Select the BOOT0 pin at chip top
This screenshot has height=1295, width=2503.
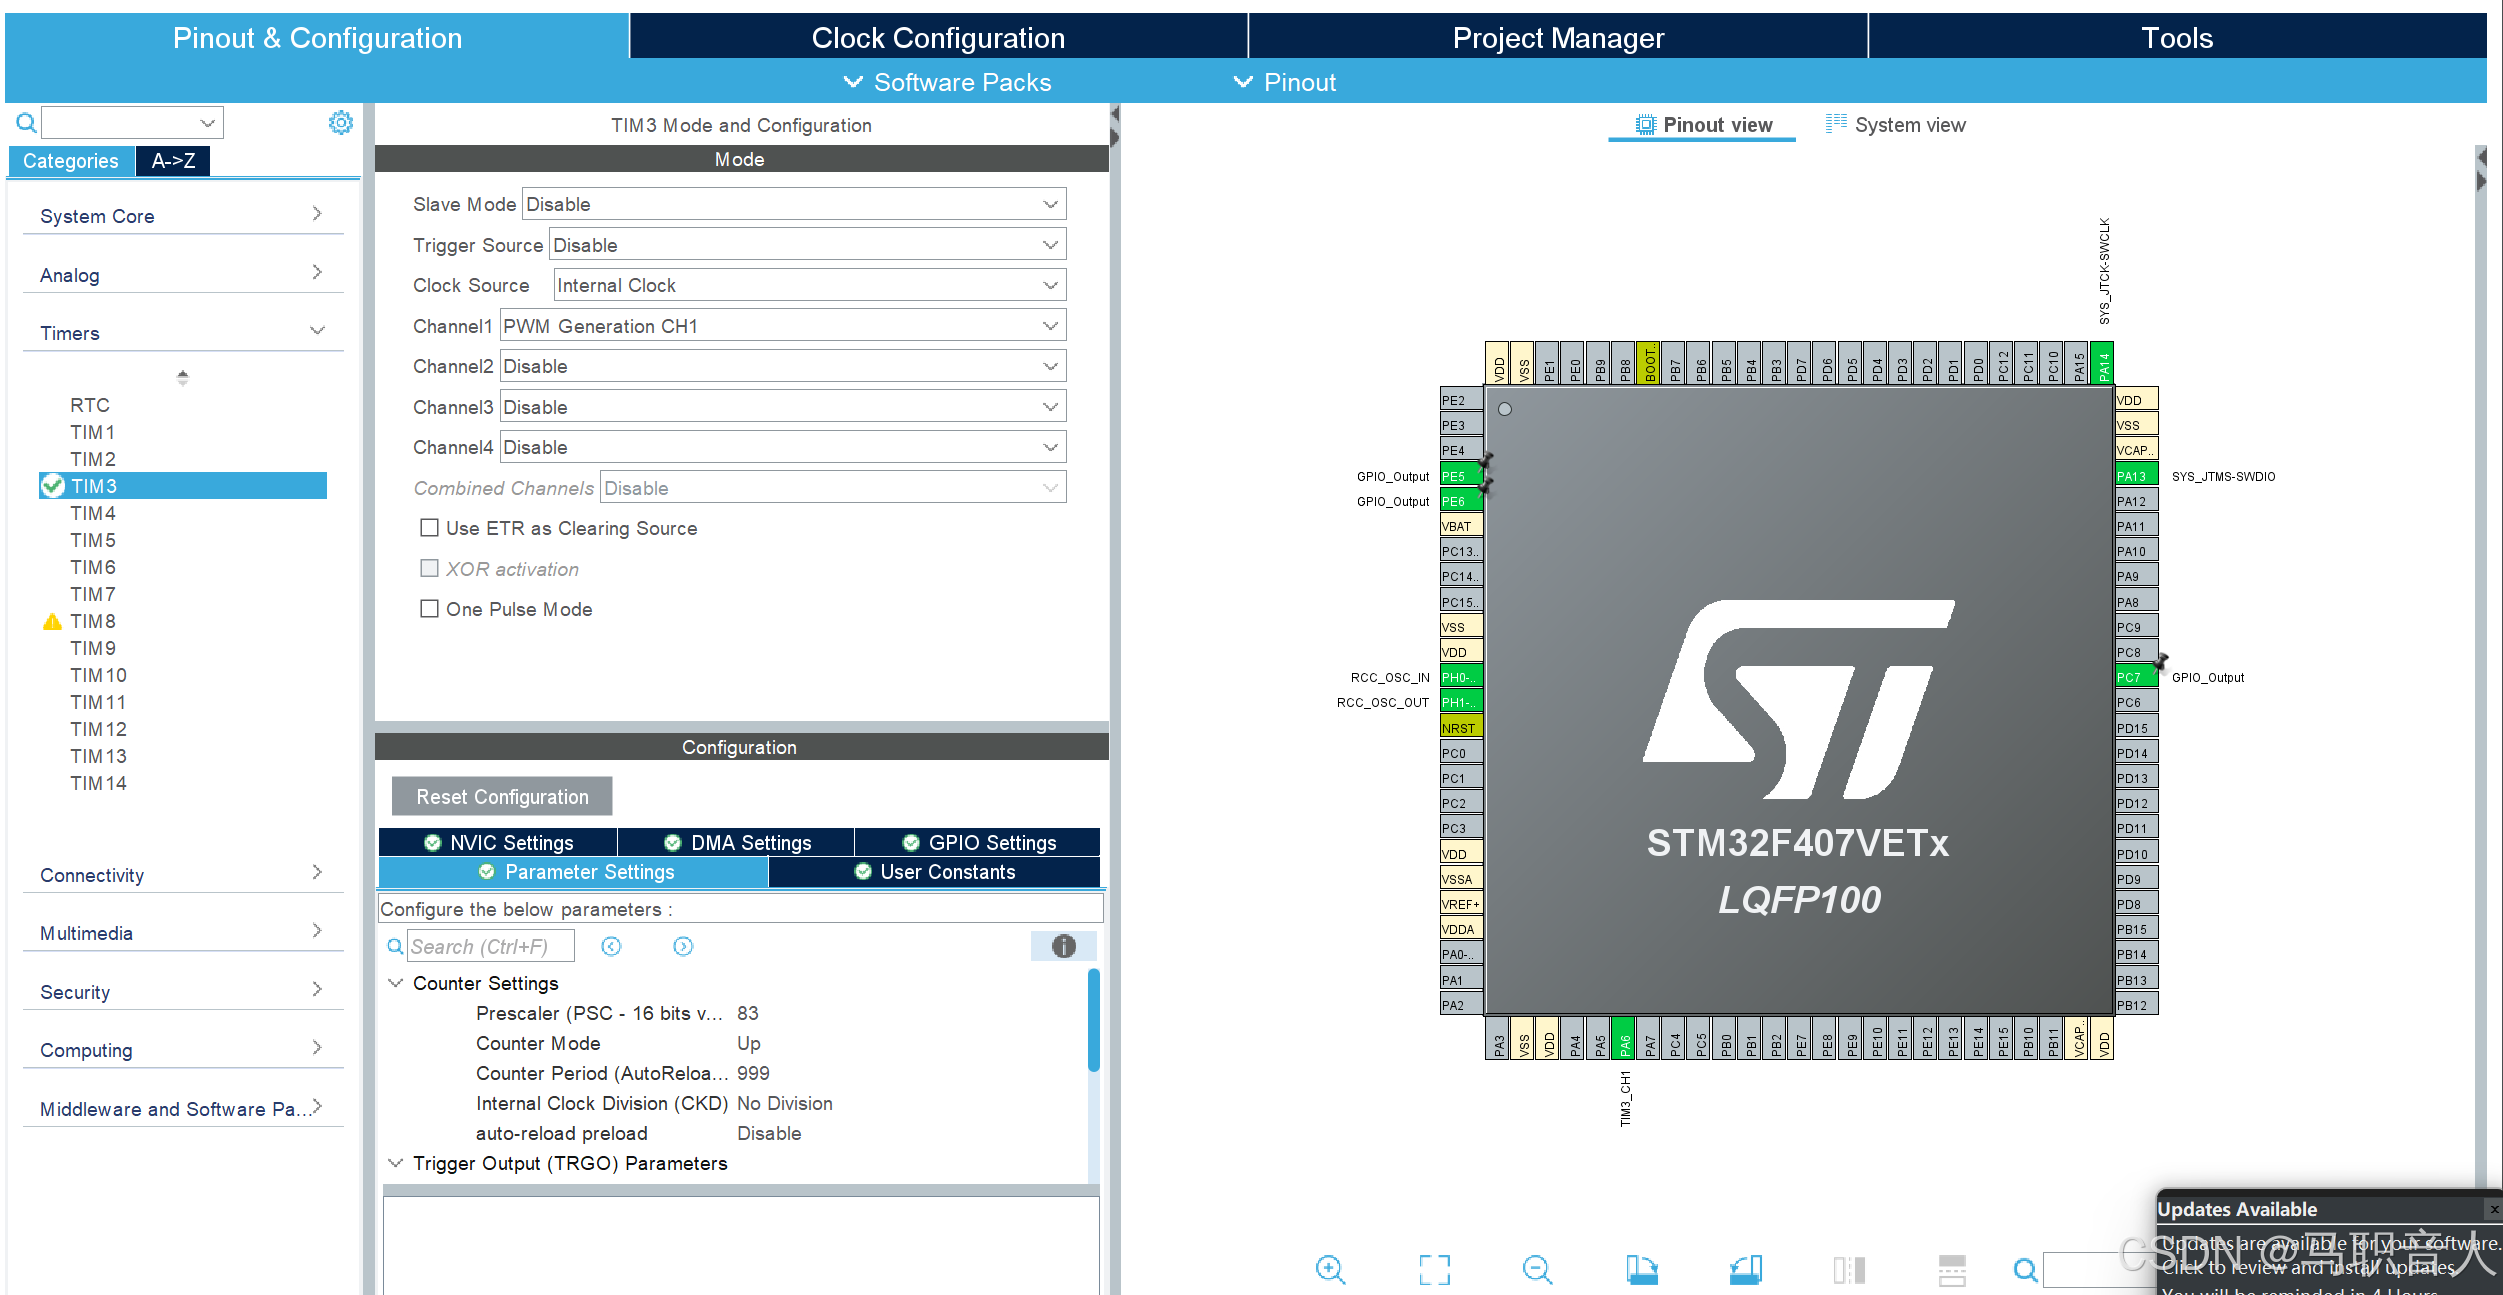pyautogui.click(x=1649, y=363)
